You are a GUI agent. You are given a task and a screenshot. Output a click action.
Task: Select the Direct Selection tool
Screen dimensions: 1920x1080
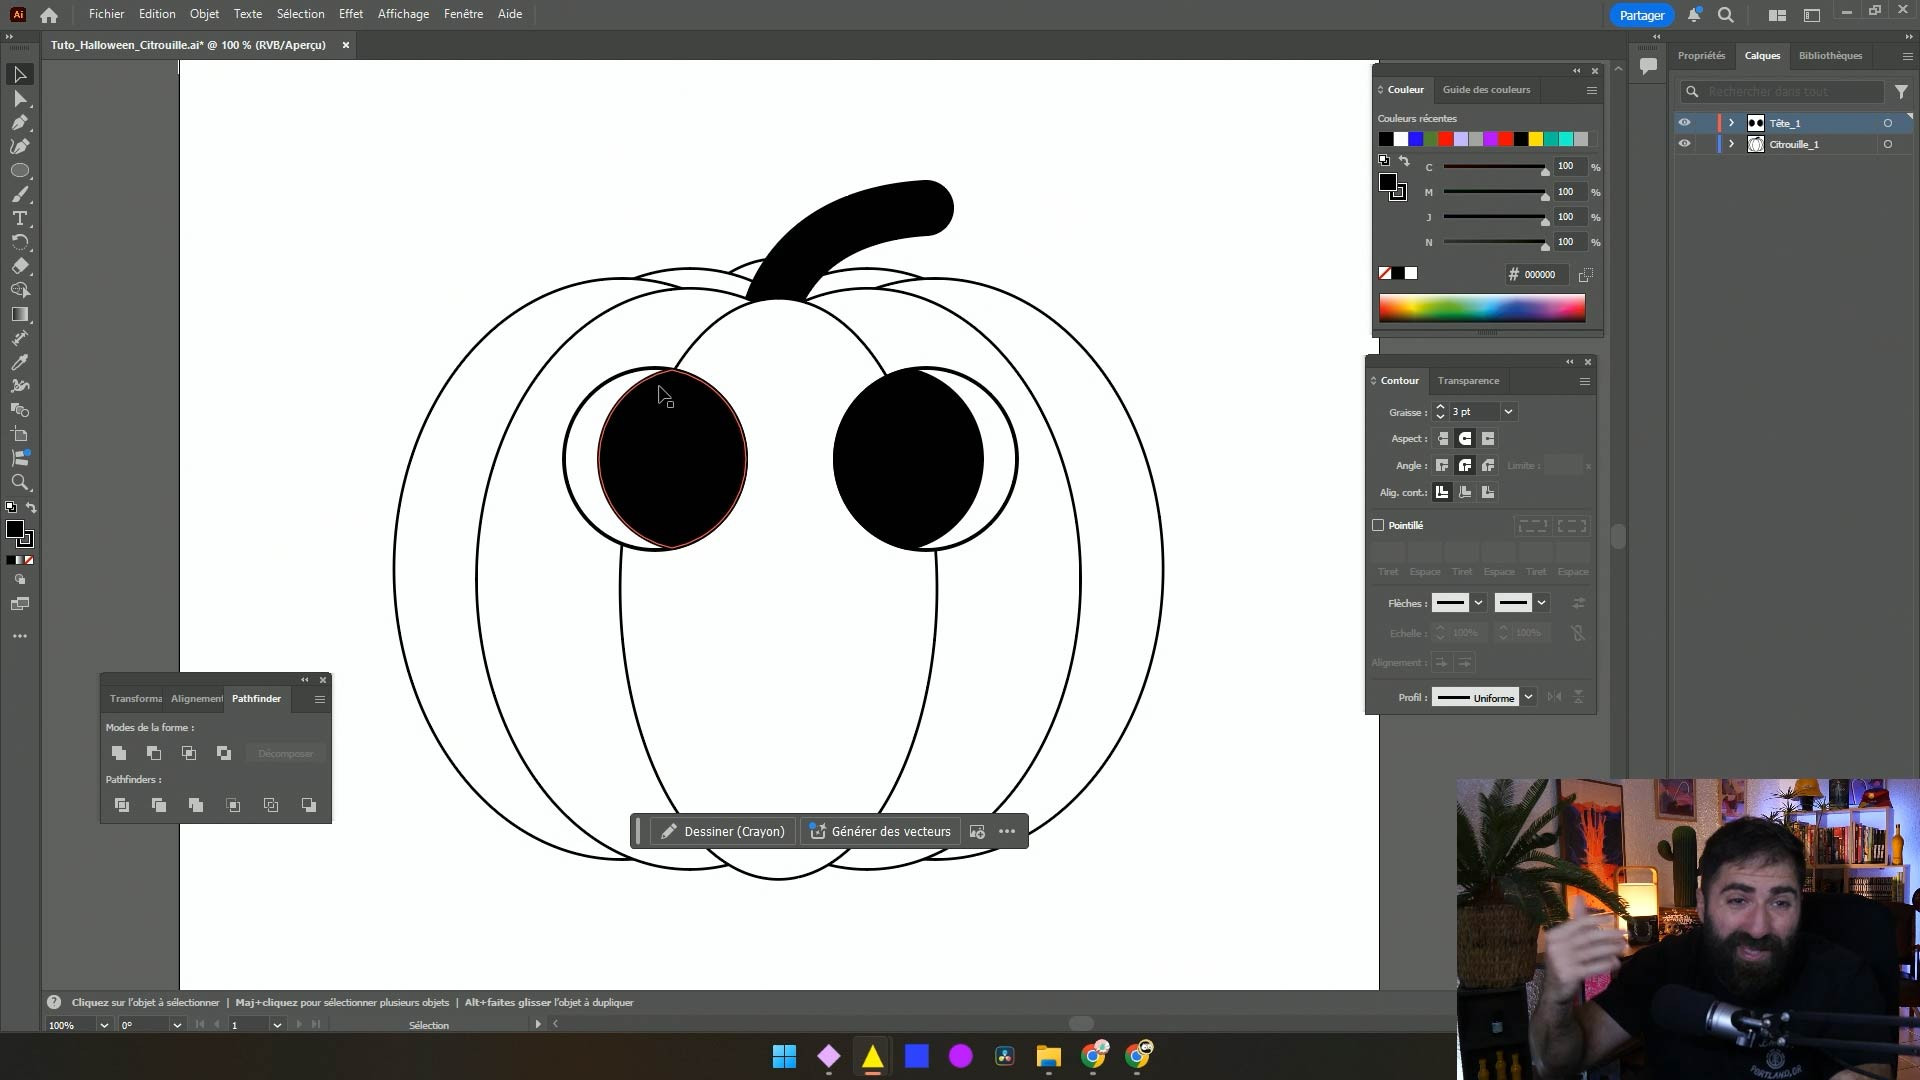click(x=20, y=99)
